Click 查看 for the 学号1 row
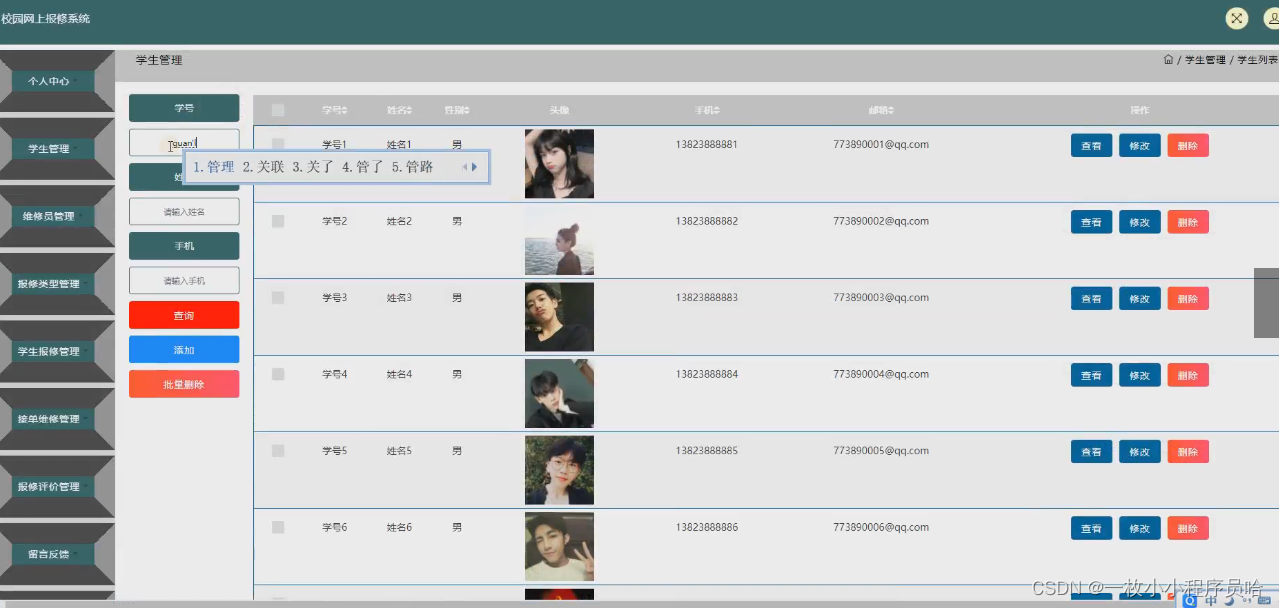 click(1091, 145)
